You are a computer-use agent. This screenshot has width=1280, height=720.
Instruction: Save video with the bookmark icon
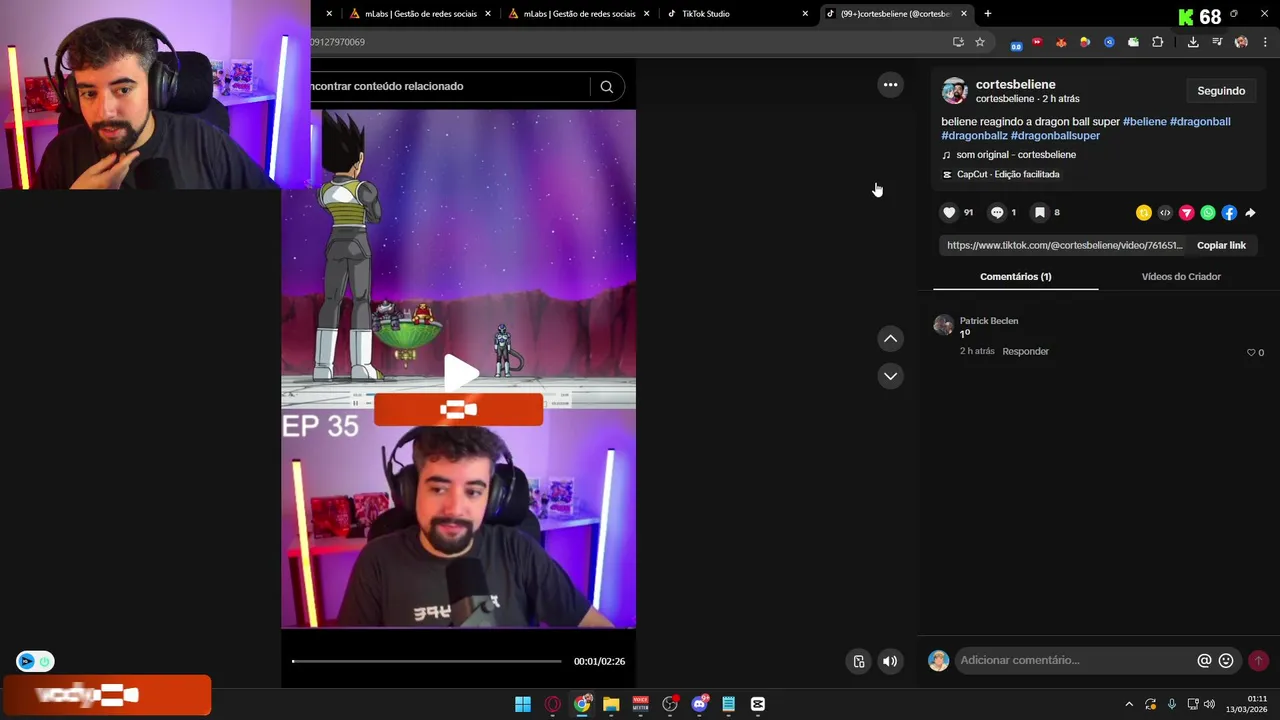tap(1040, 212)
